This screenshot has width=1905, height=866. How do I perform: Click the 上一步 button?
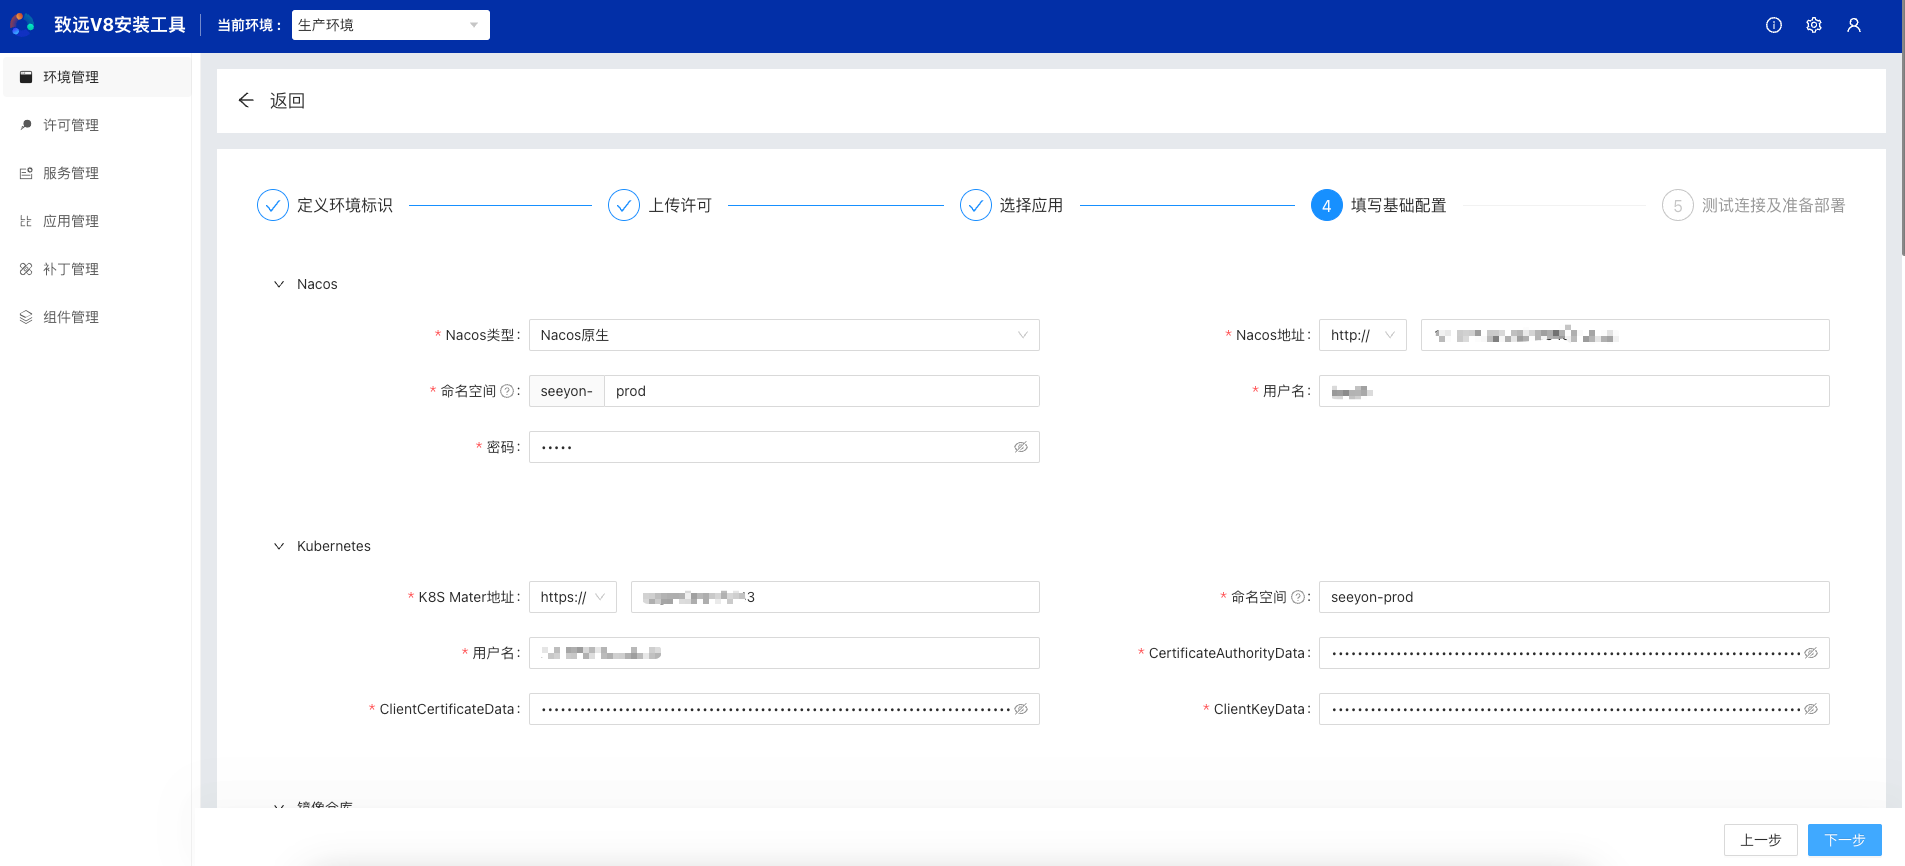pyautogui.click(x=1760, y=840)
